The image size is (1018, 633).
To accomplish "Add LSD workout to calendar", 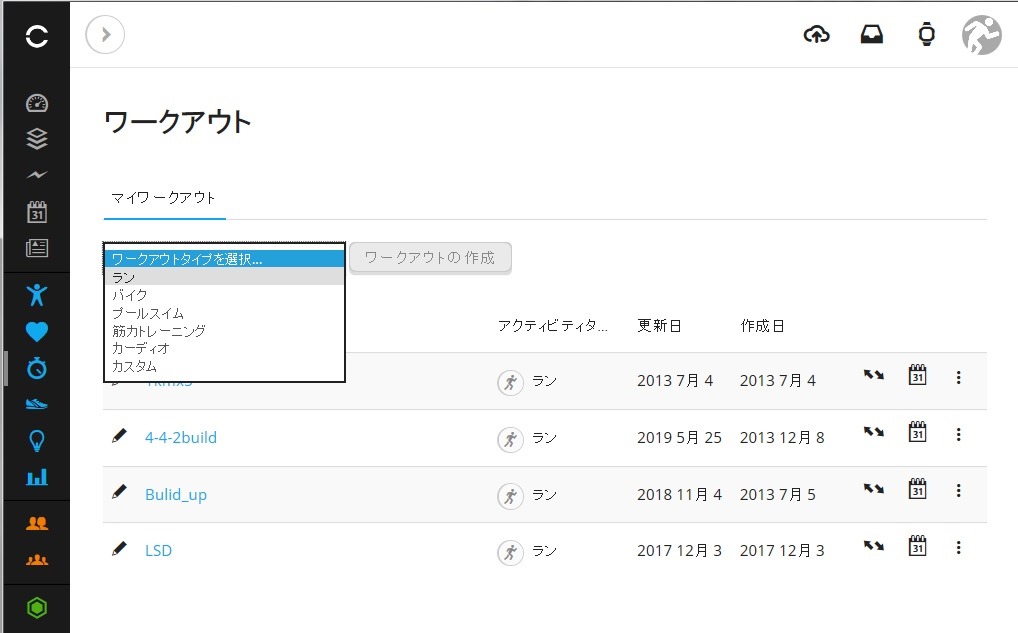I will click(917, 545).
